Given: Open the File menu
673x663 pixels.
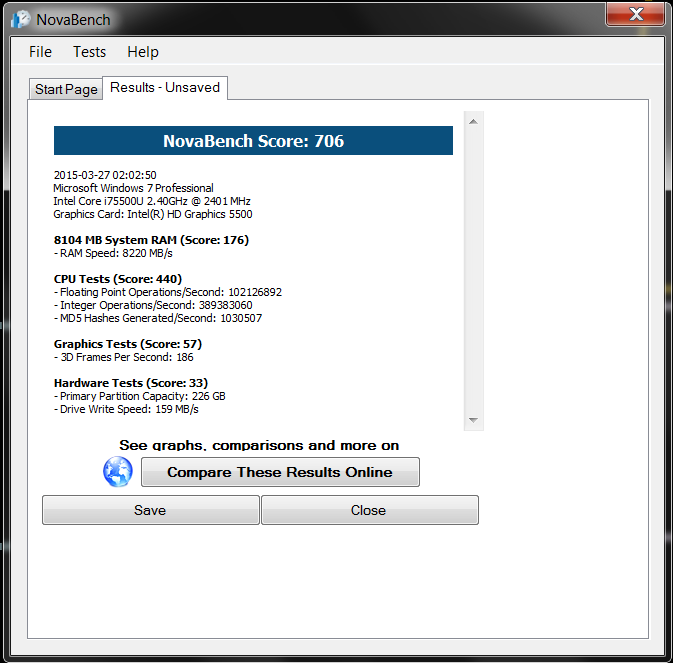Looking at the screenshot, I should point(40,52).
